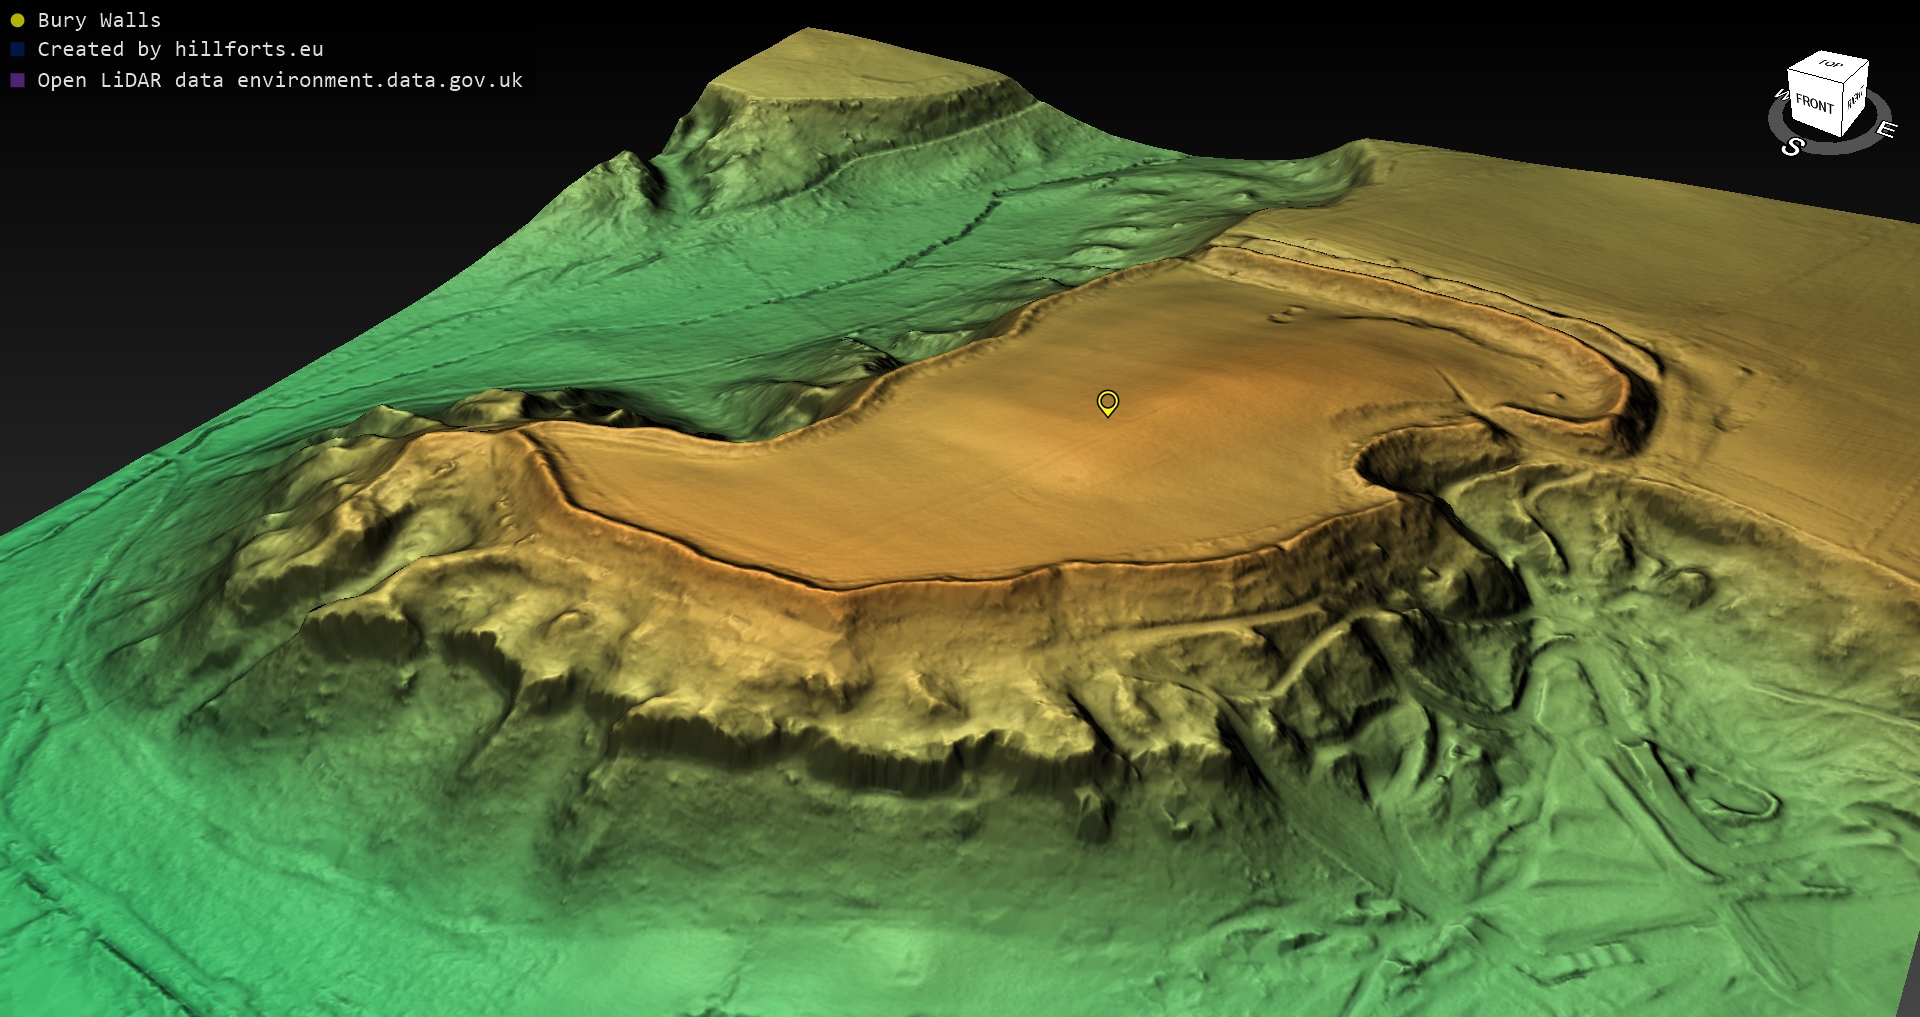Click the W compass letter beside the cube
1920x1017 pixels.
click(x=1780, y=95)
